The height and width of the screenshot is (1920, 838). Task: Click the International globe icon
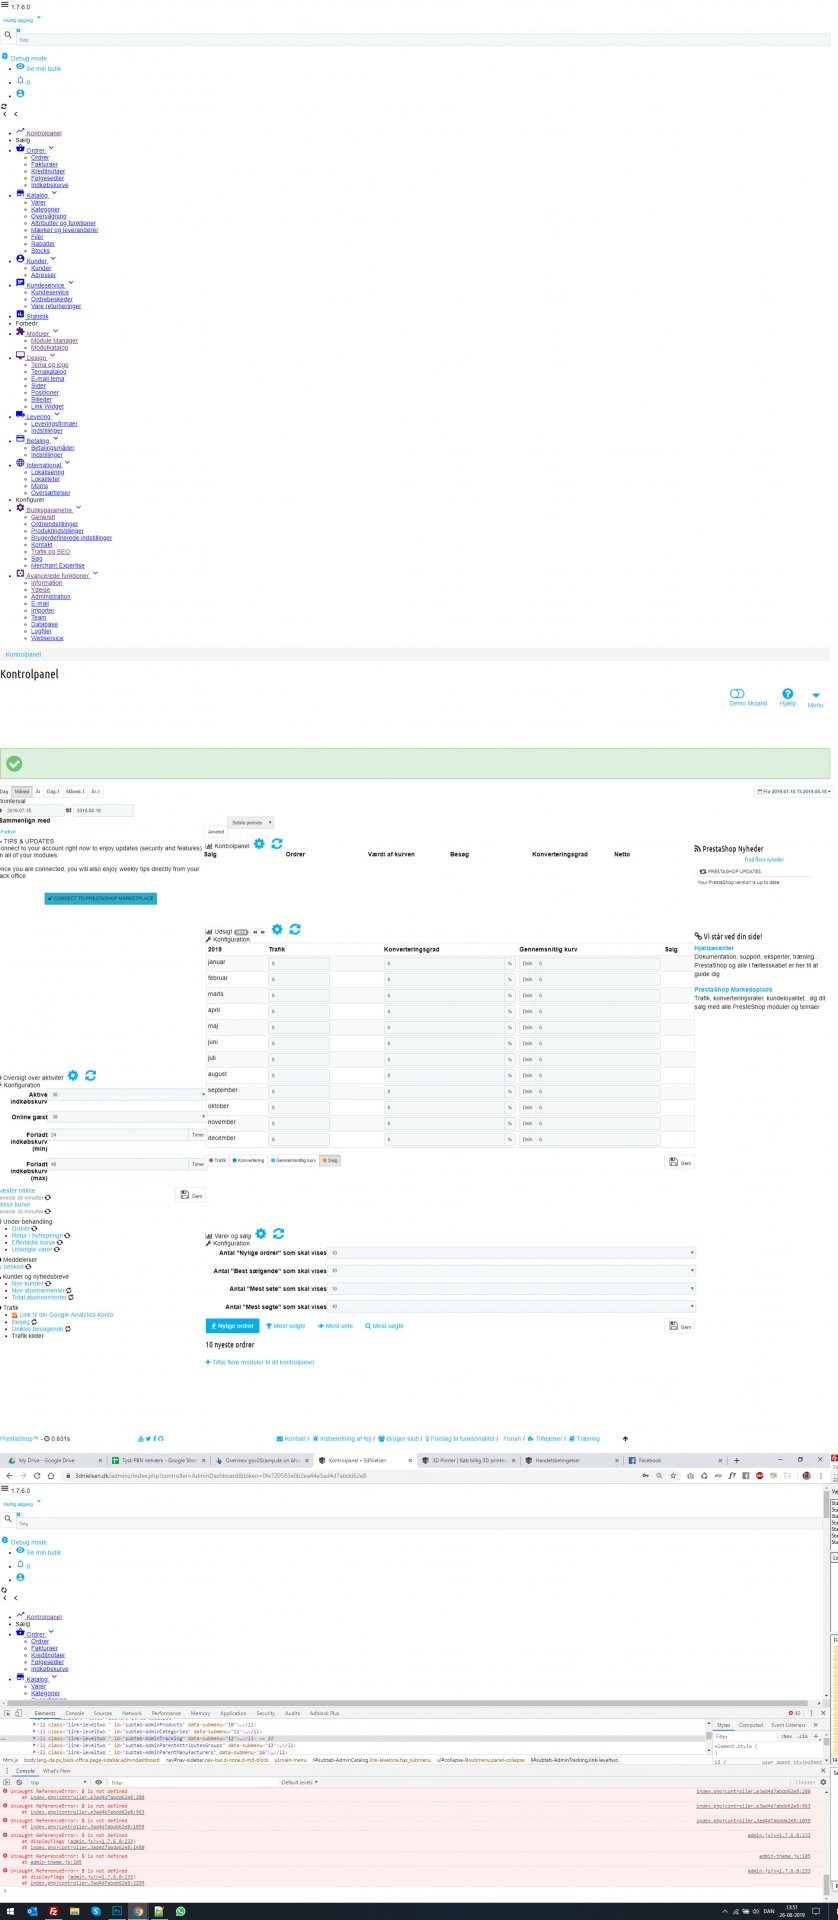20,463
